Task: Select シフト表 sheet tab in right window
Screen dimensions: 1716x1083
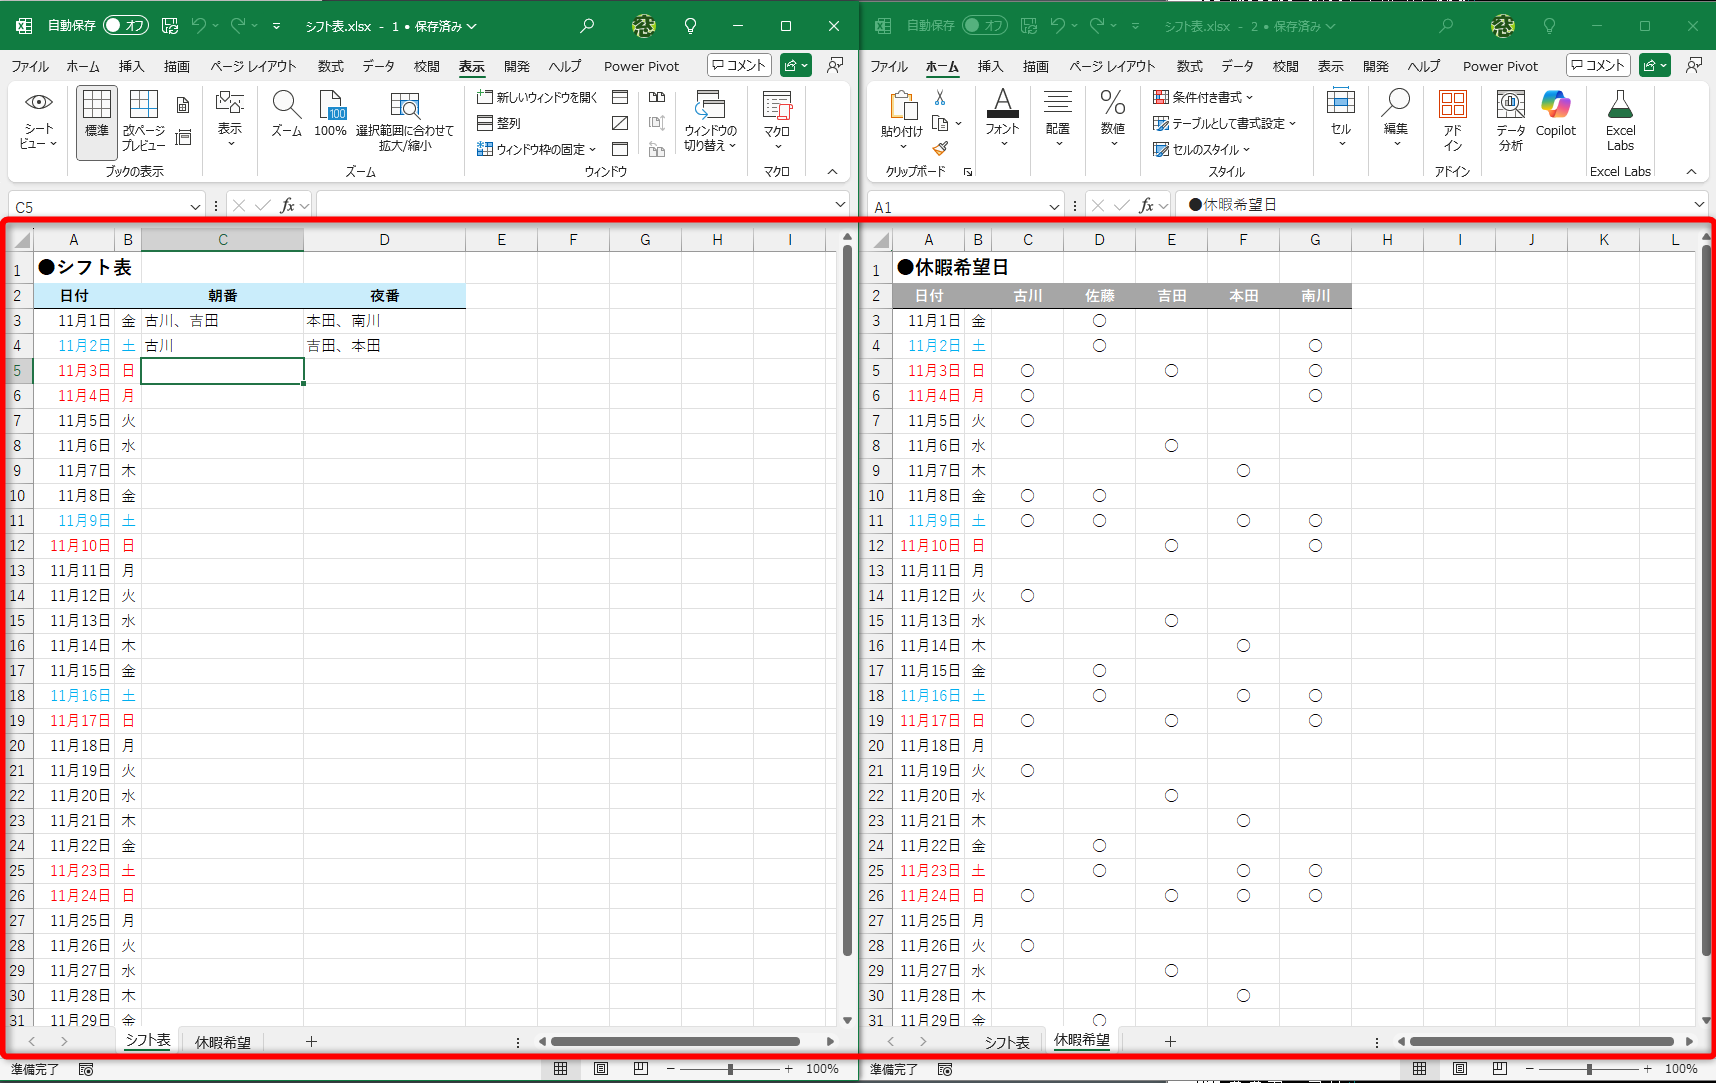Action: point(1007,1042)
